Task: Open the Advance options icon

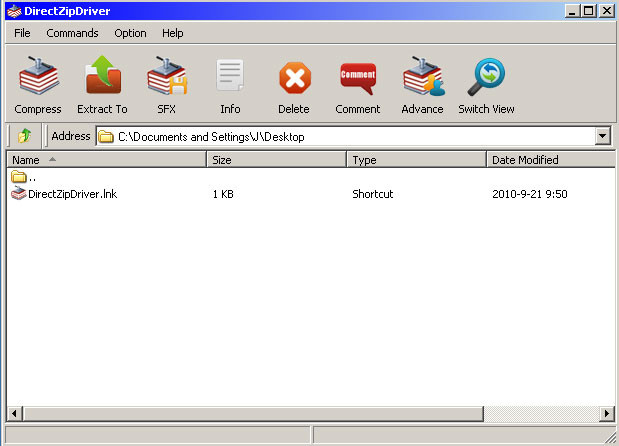Action: coord(423,76)
